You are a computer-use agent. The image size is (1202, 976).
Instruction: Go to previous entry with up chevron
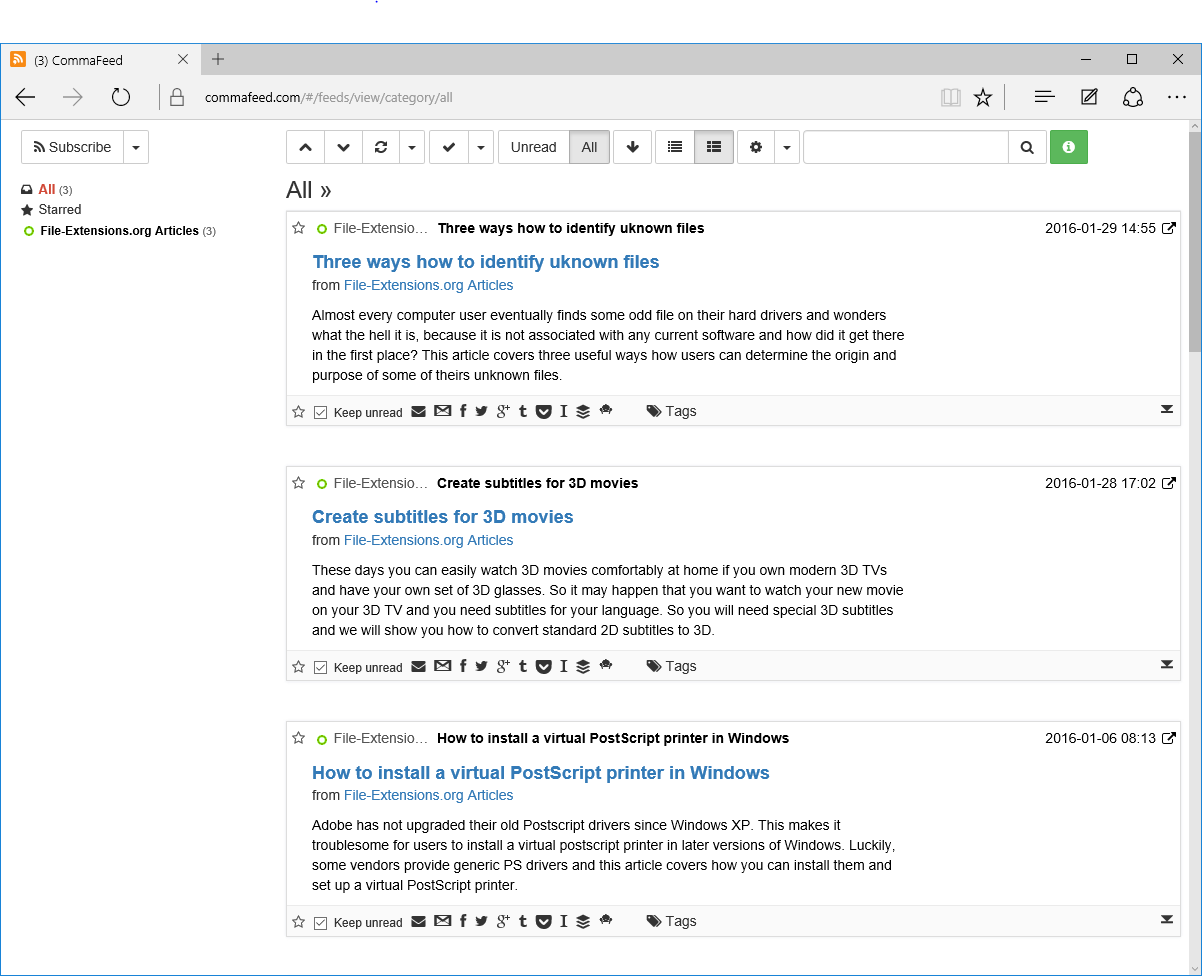click(x=305, y=147)
